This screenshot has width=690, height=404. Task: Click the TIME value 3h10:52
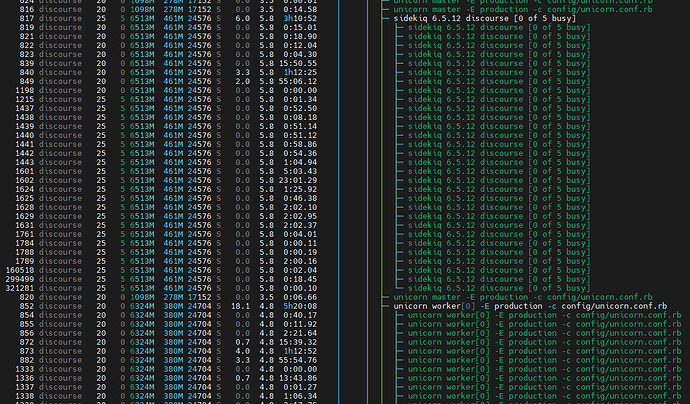pos(300,18)
